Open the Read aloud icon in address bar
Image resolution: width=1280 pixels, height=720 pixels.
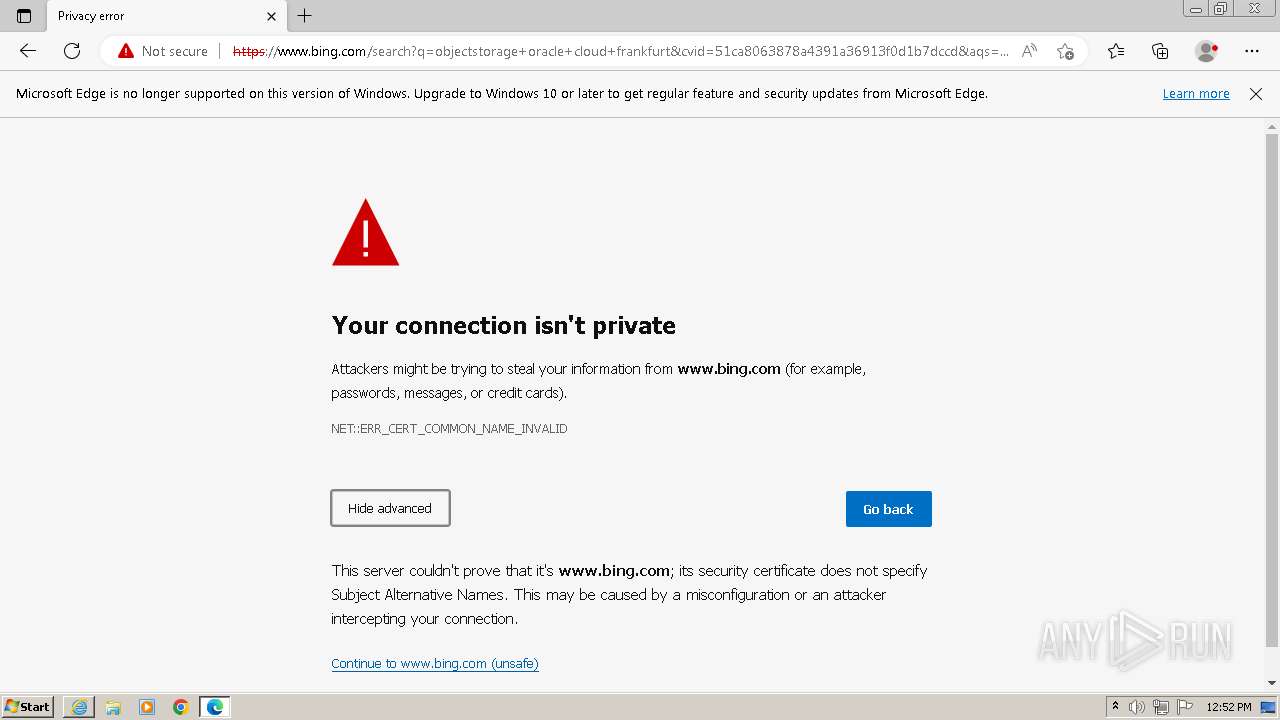point(1029,51)
